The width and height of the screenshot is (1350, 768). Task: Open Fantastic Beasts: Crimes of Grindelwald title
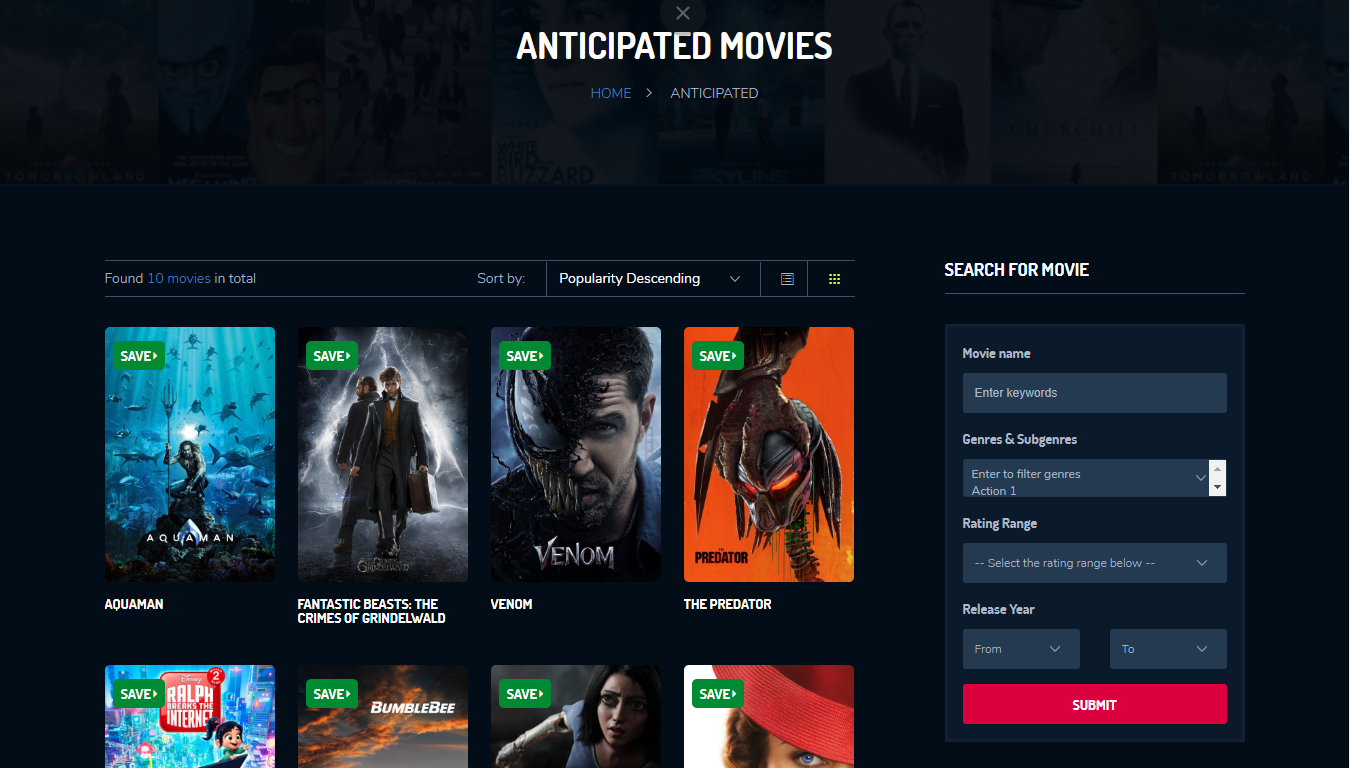[x=372, y=611]
